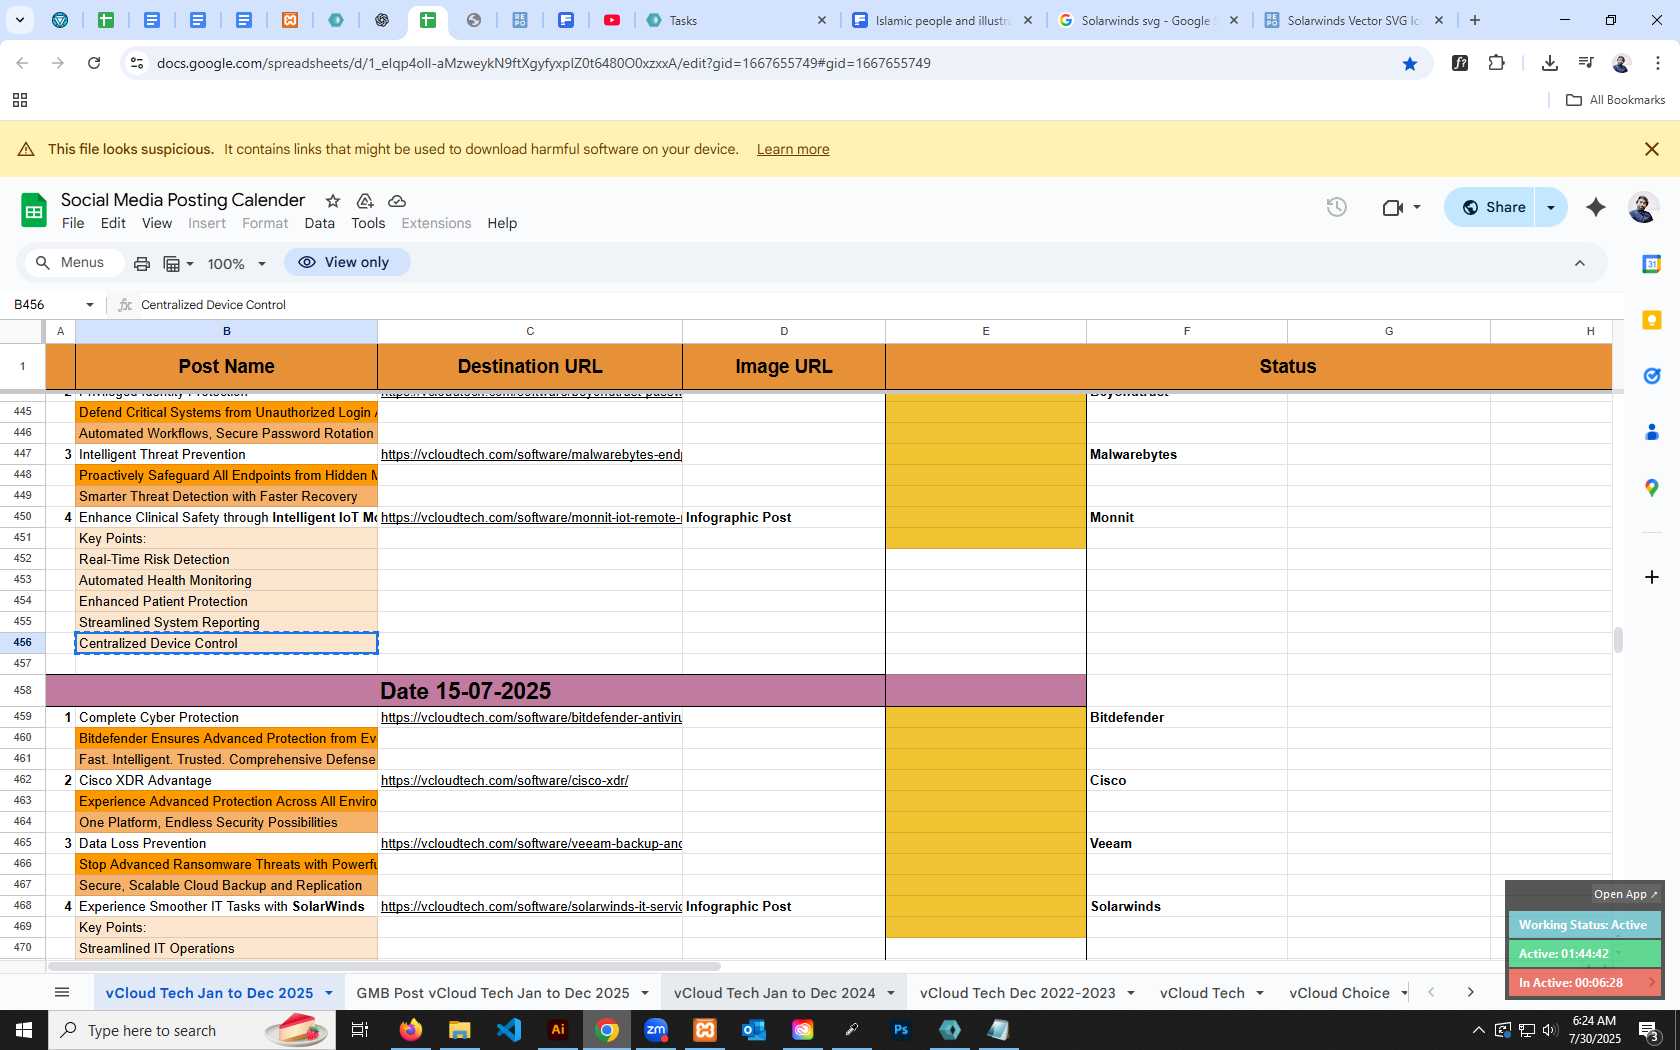Image resolution: width=1680 pixels, height=1050 pixels.
Task: Select column C header
Action: 530,331
